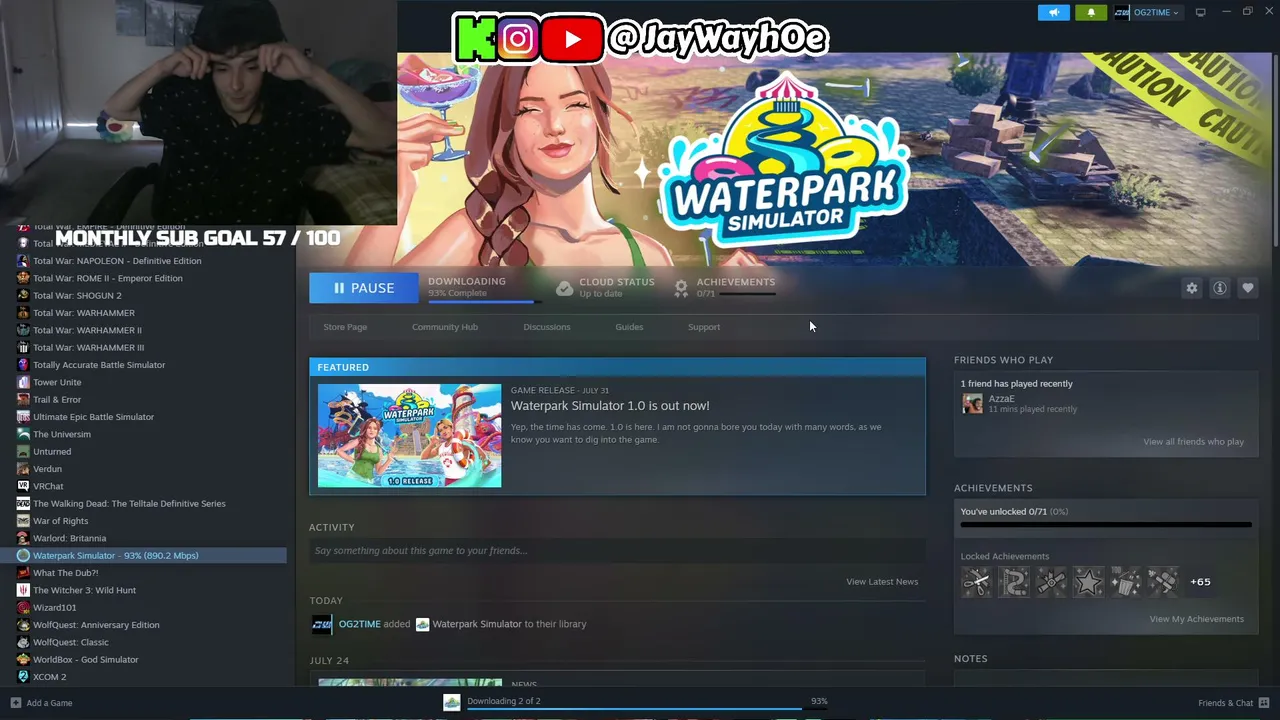This screenshot has height=720, width=1280.
Task: Click the VRChat icon in the library list
Action: click(x=23, y=486)
